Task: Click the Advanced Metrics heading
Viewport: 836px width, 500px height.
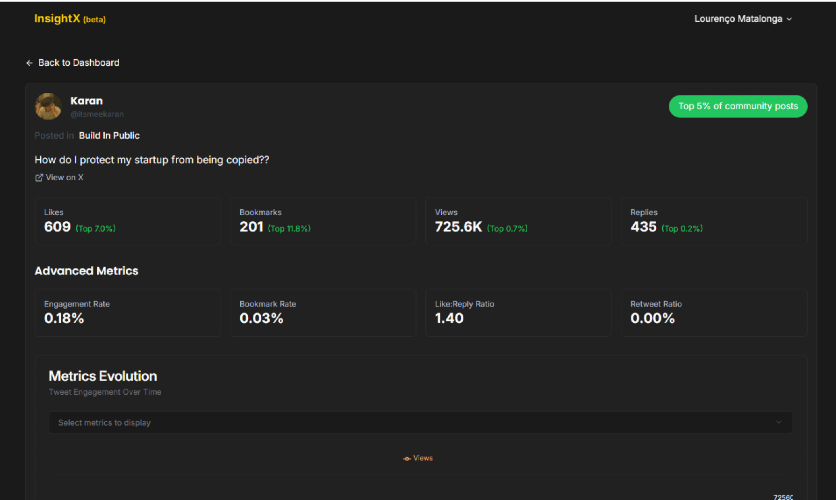Action: click(86, 271)
